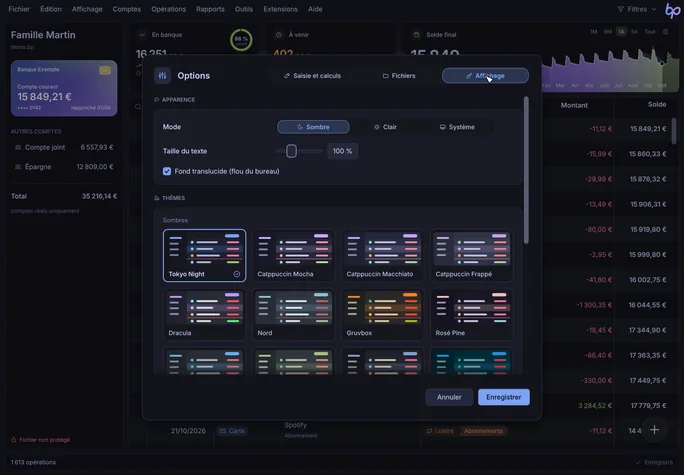Open the Rapports menu
The image size is (684, 475).
point(210,9)
